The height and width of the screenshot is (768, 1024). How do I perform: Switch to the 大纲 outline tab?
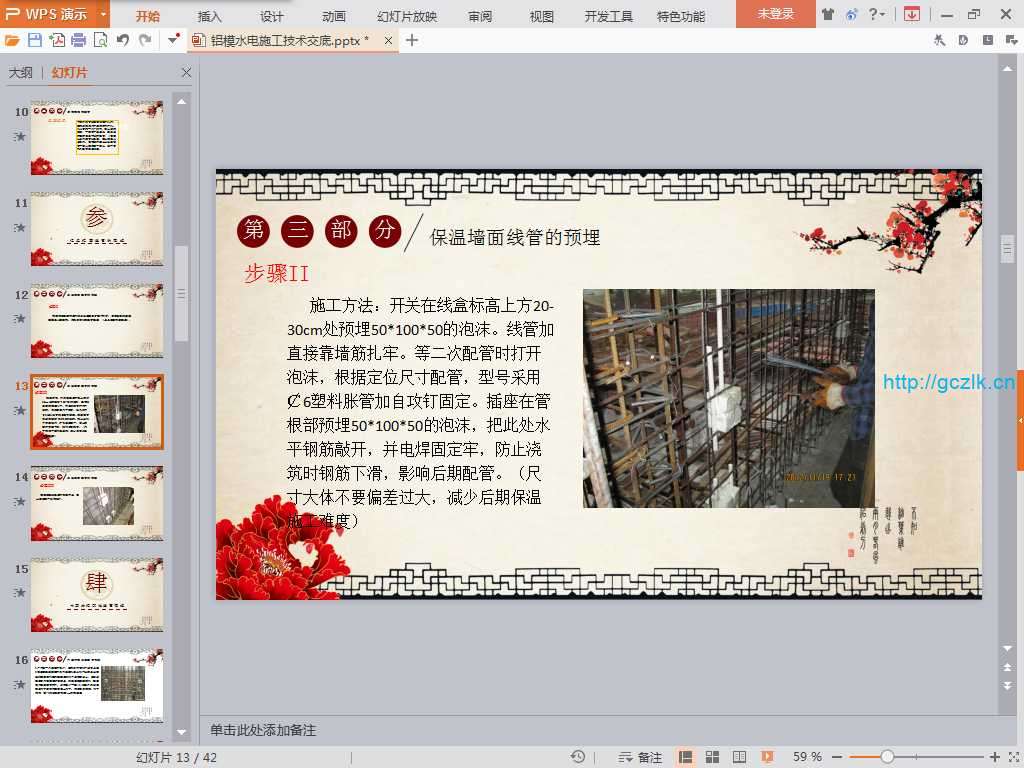(x=21, y=73)
